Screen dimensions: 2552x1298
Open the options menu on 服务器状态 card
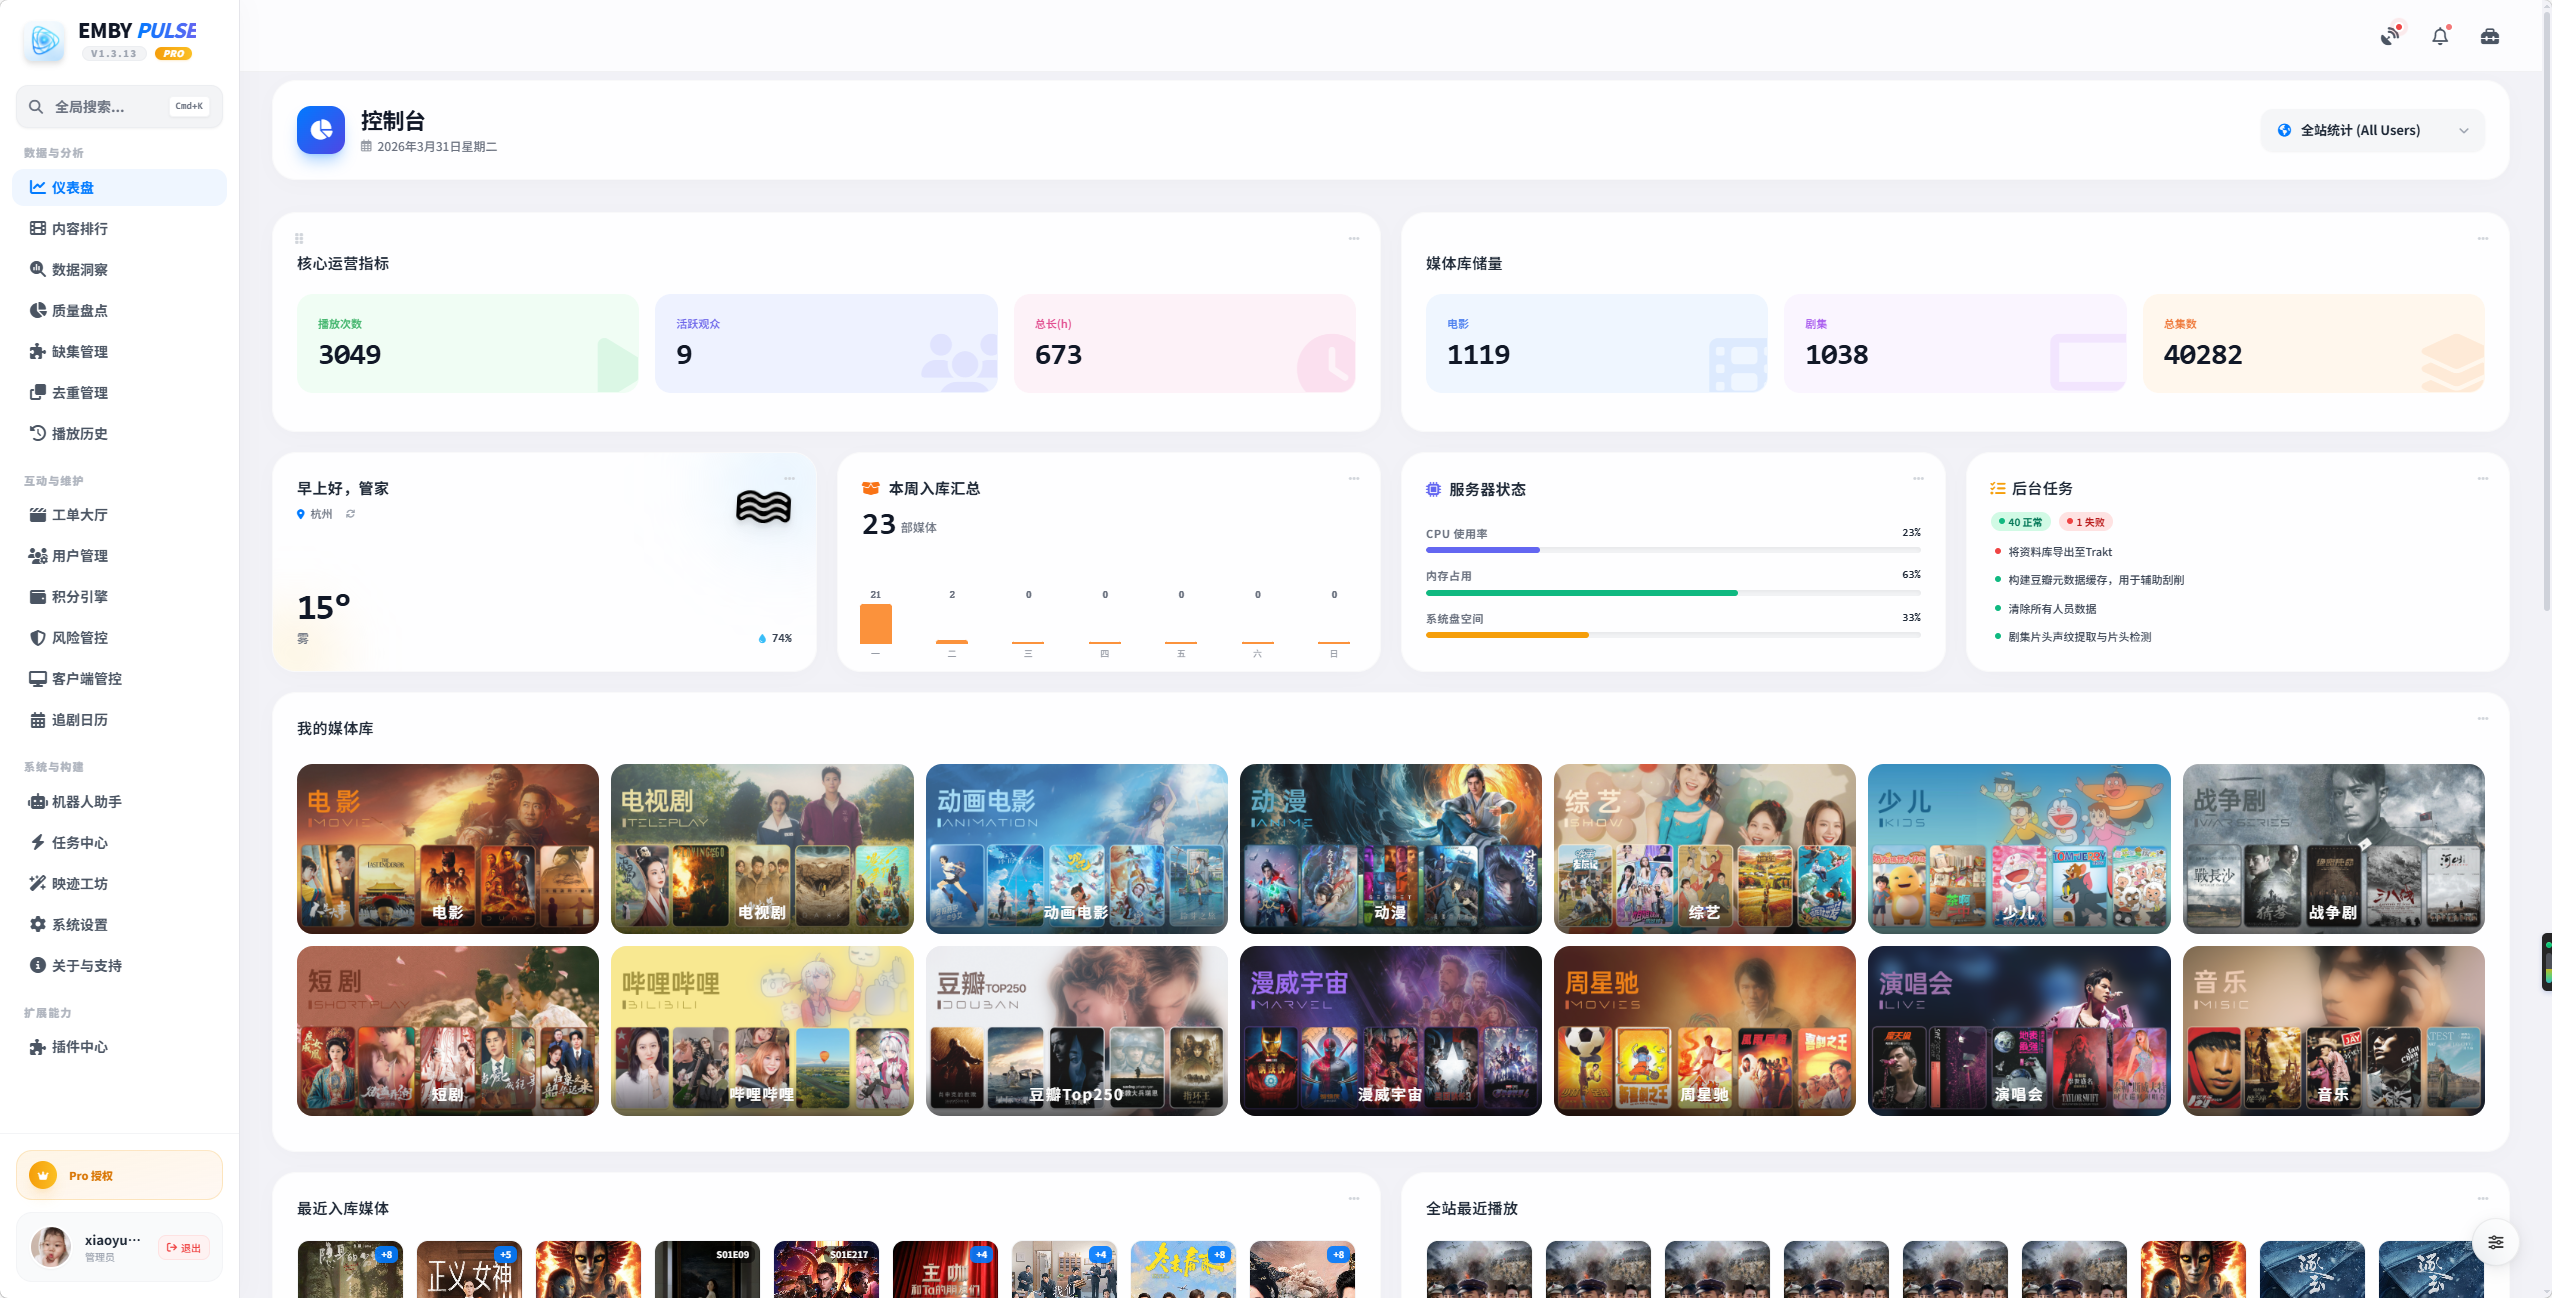(x=1918, y=479)
